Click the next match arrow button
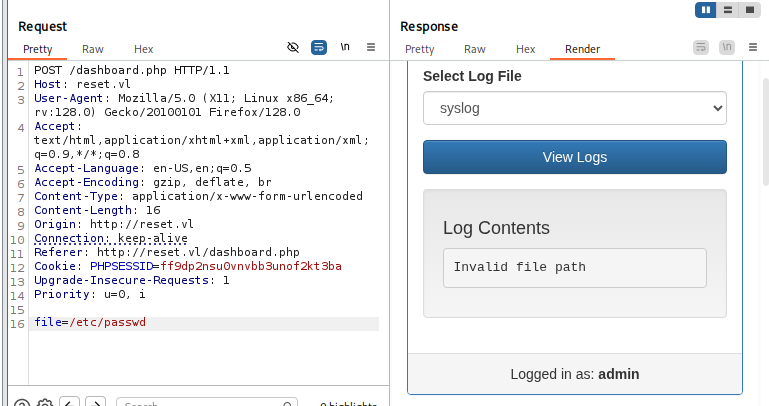This screenshot has width=769, height=406. click(96, 402)
